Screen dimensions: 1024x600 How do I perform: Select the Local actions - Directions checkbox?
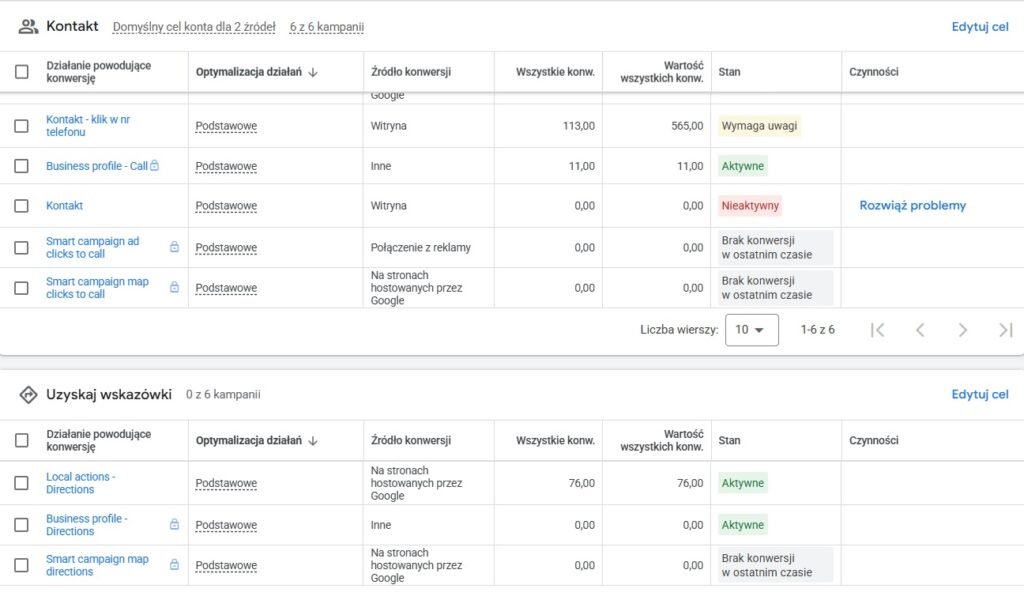(21, 483)
